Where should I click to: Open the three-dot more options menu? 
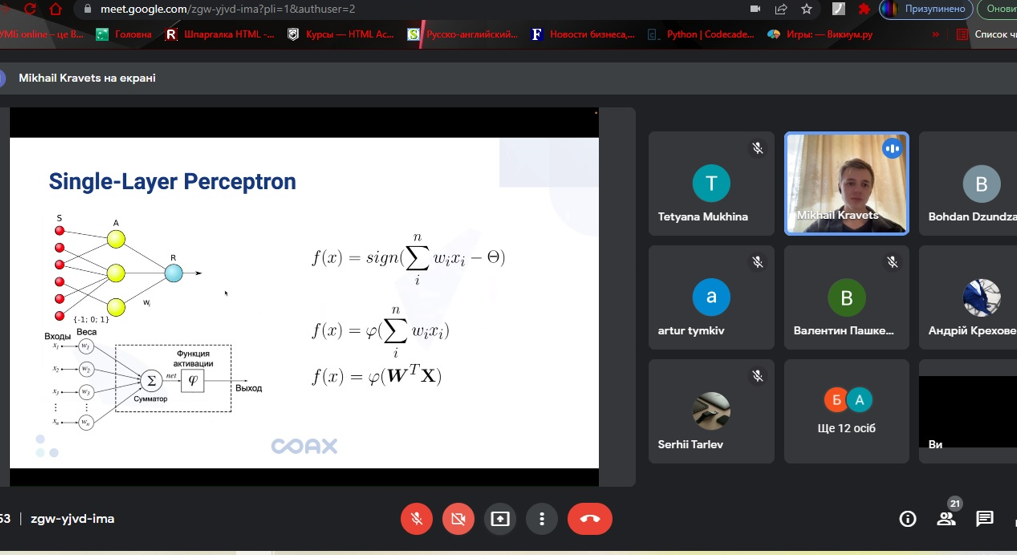click(x=541, y=519)
